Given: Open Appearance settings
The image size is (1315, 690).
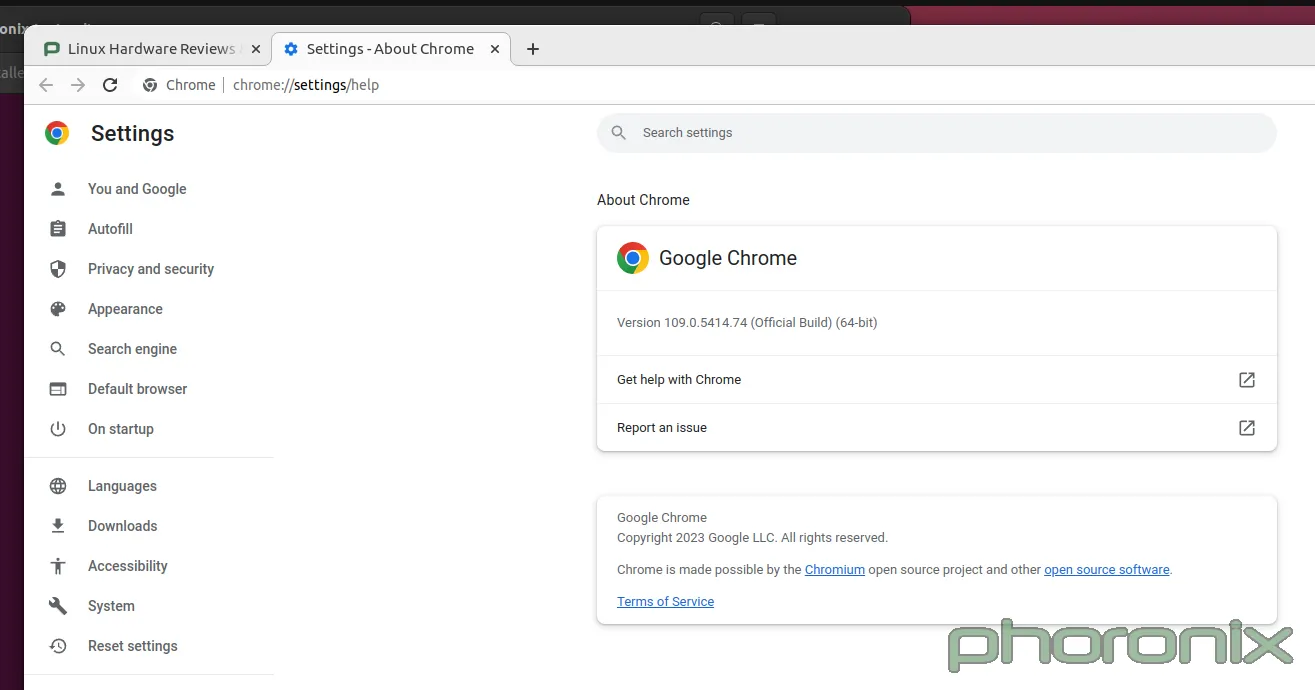Looking at the screenshot, I should click(125, 309).
